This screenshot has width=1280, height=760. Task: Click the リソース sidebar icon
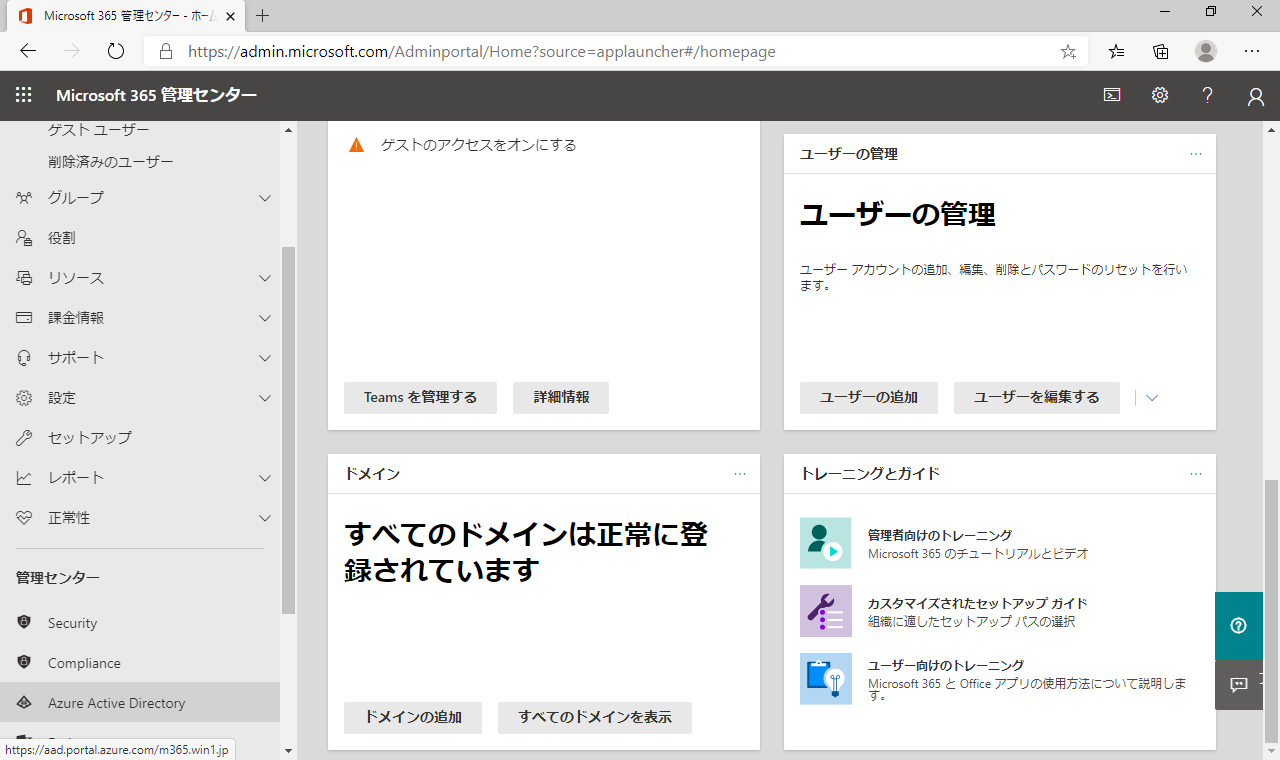(25, 278)
